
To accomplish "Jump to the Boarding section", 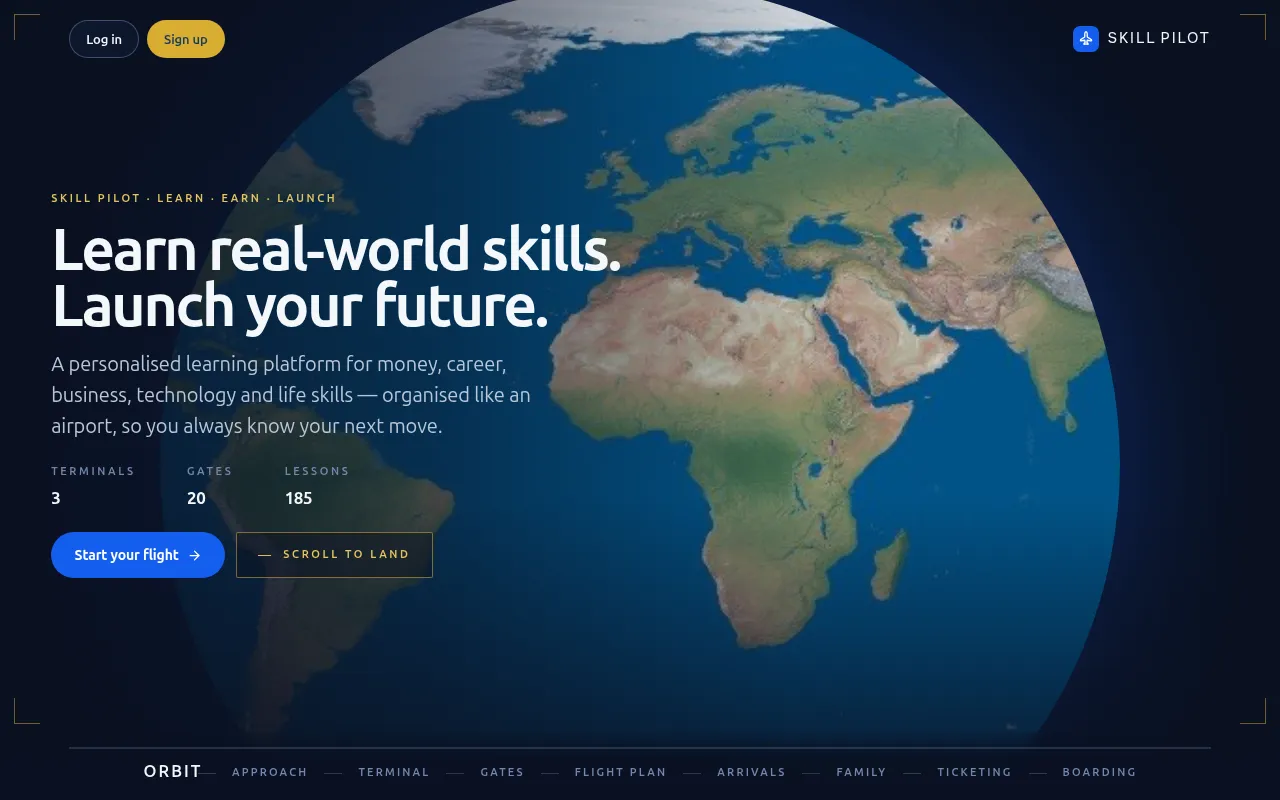I will click(1099, 772).
